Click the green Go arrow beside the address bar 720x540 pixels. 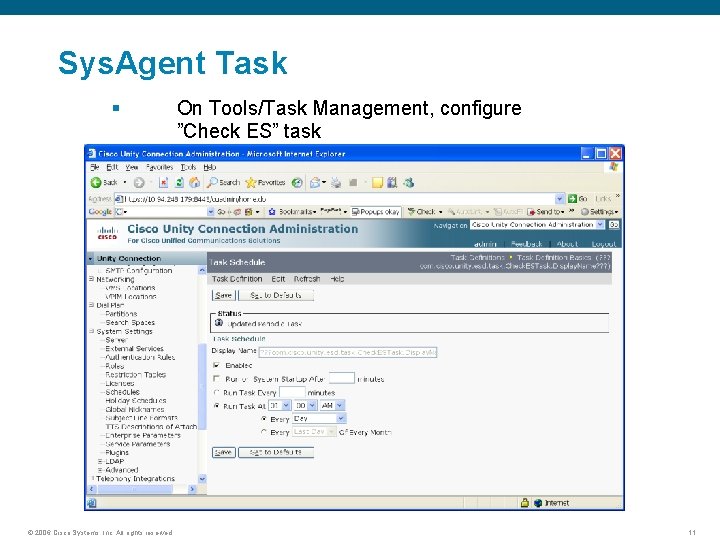[572, 199]
